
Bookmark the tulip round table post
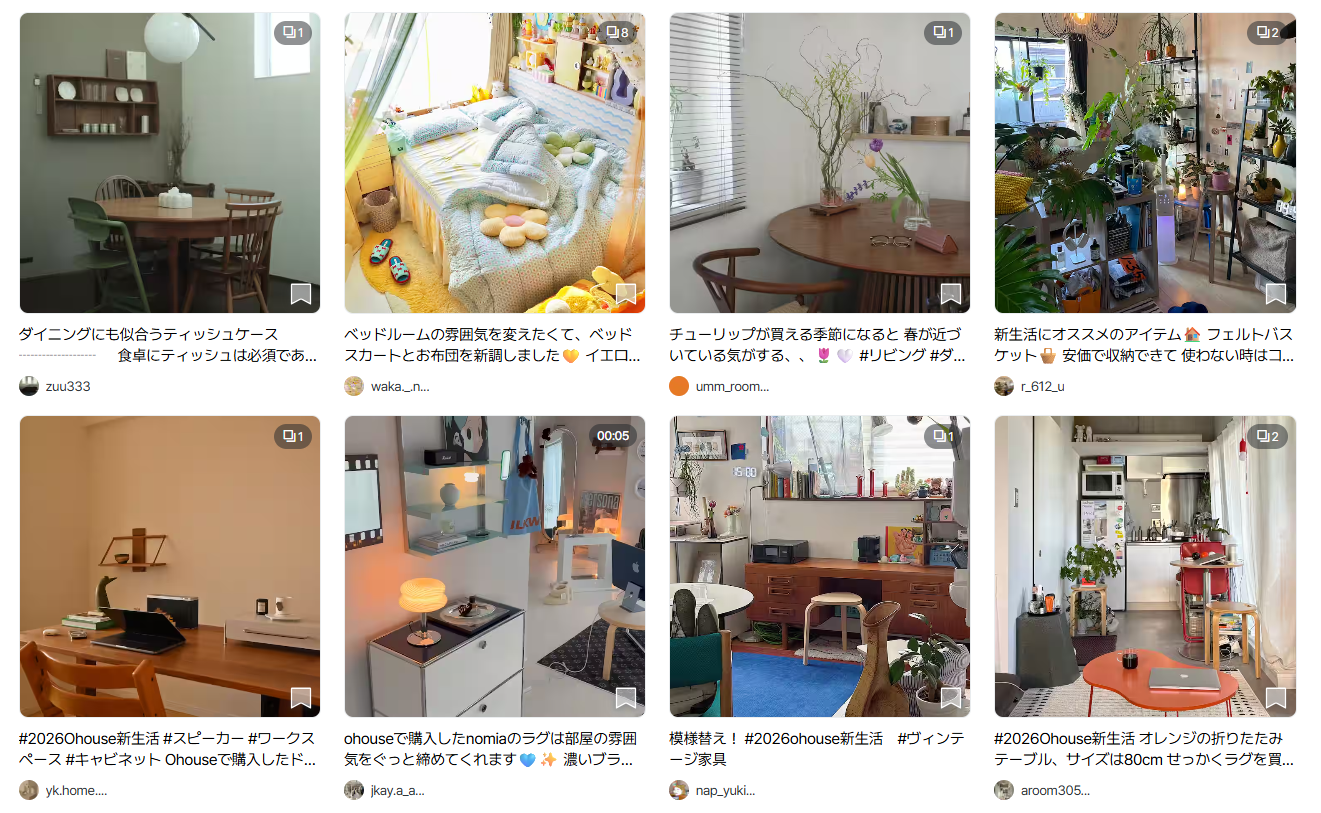coord(950,294)
